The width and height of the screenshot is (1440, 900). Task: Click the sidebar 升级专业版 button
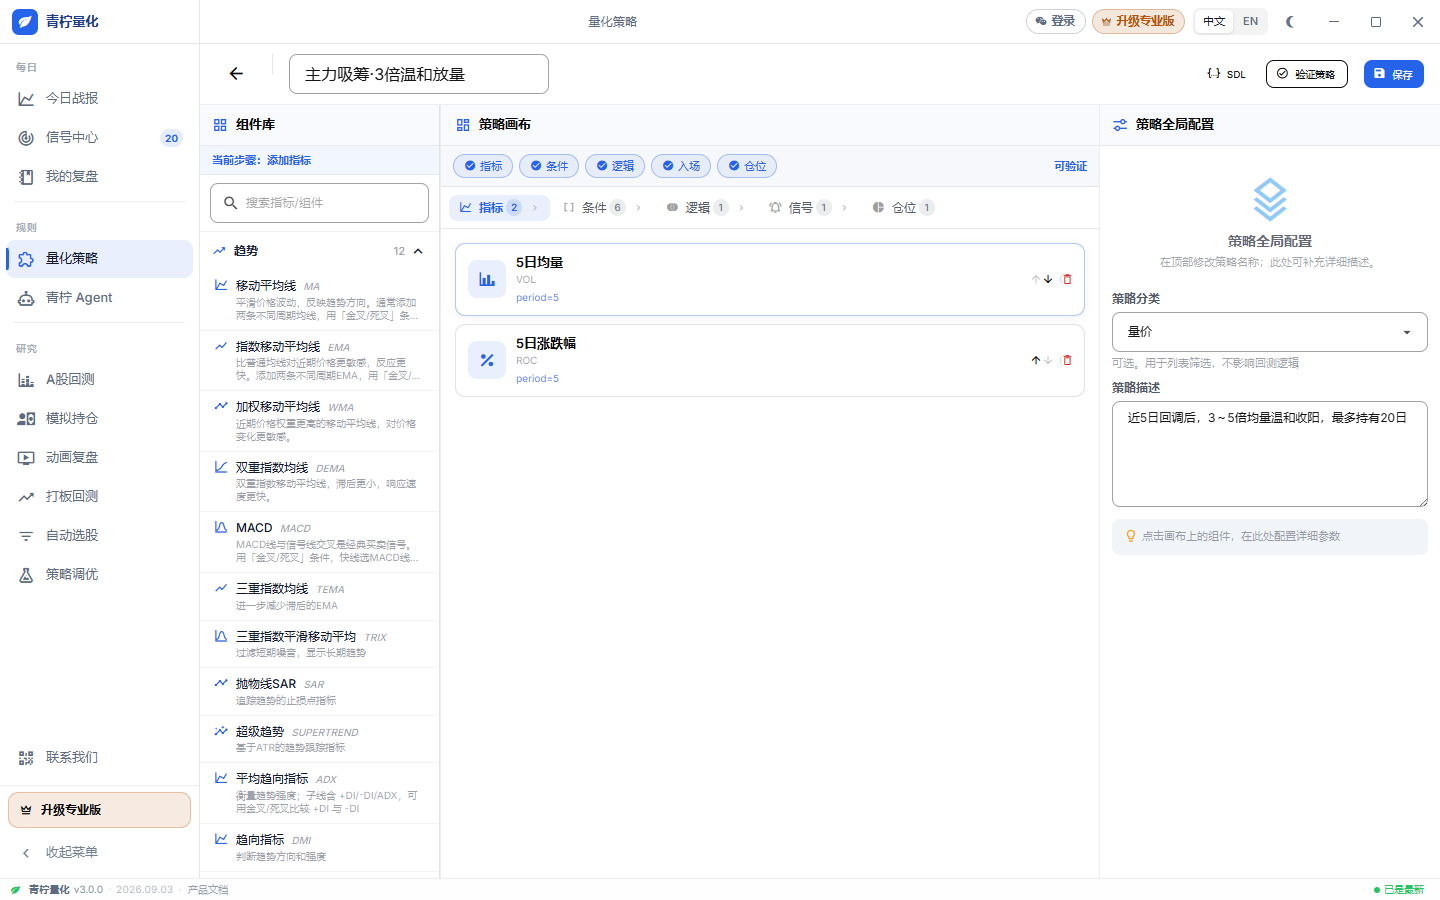pos(99,810)
